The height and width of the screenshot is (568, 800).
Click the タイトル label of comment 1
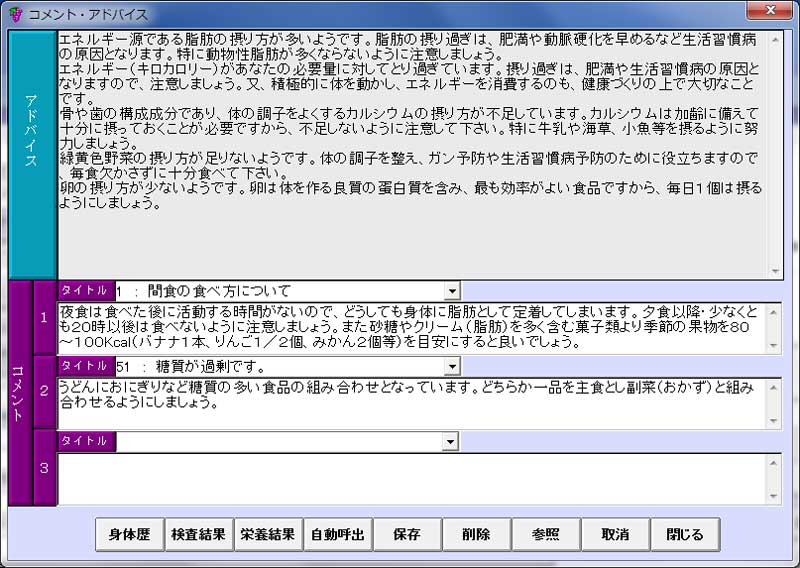pyautogui.click(x=86, y=291)
